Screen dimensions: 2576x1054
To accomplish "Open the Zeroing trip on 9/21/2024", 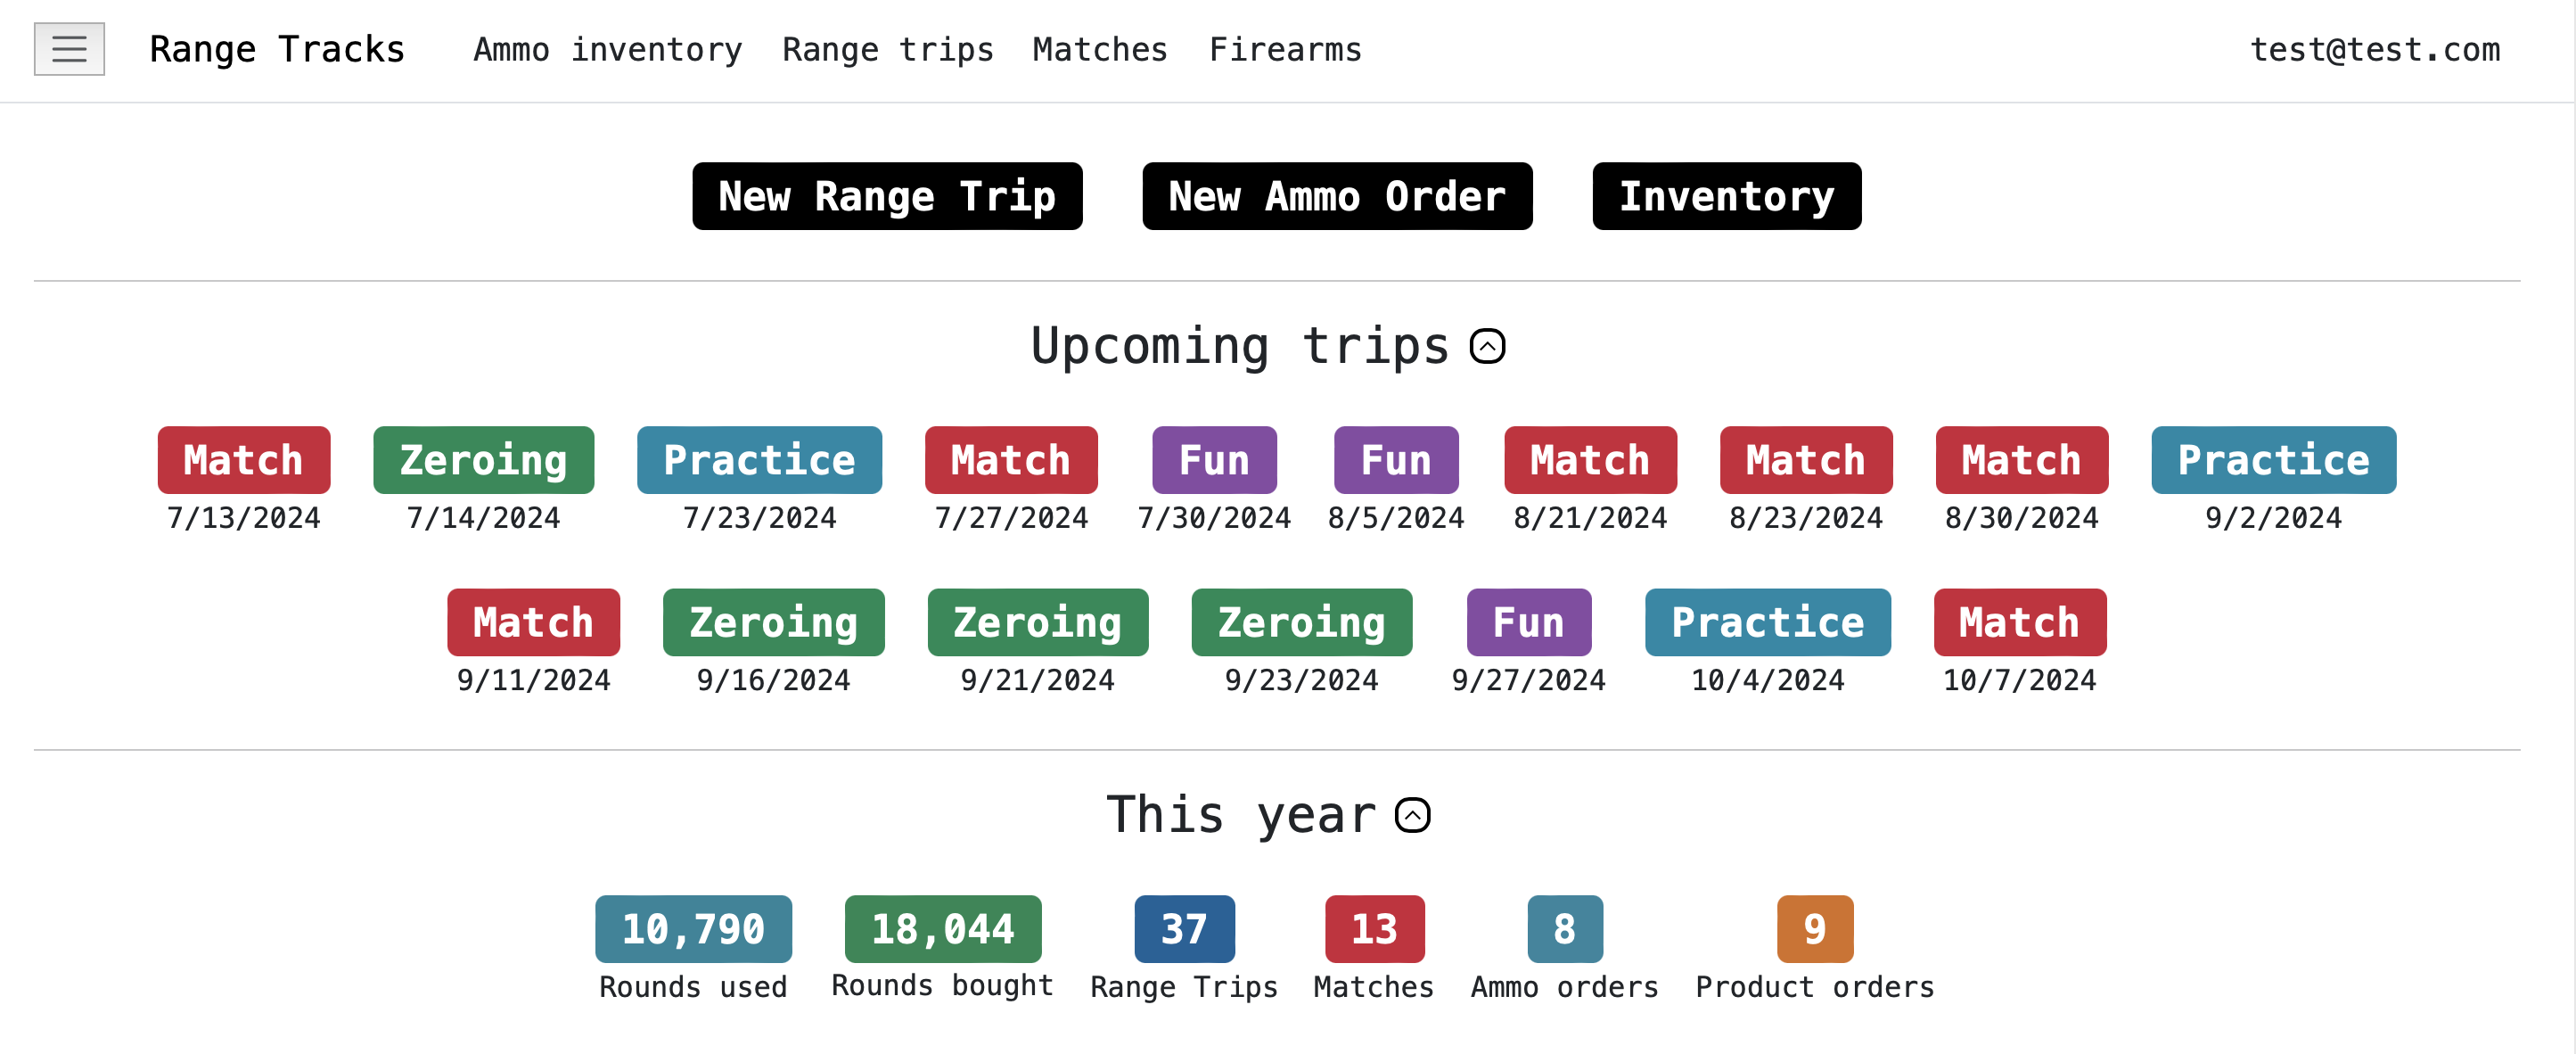I will tap(1038, 622).
